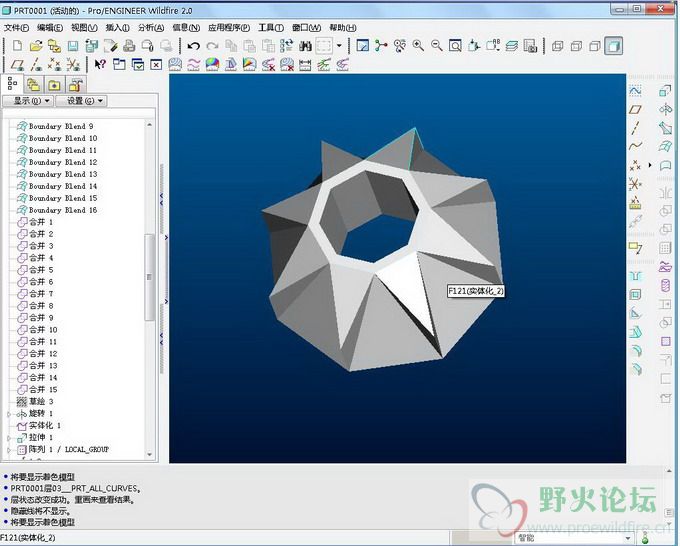Refit the model to the window
Image resolution: width=680 pixels, height=546 pixels.
[455, 46]
